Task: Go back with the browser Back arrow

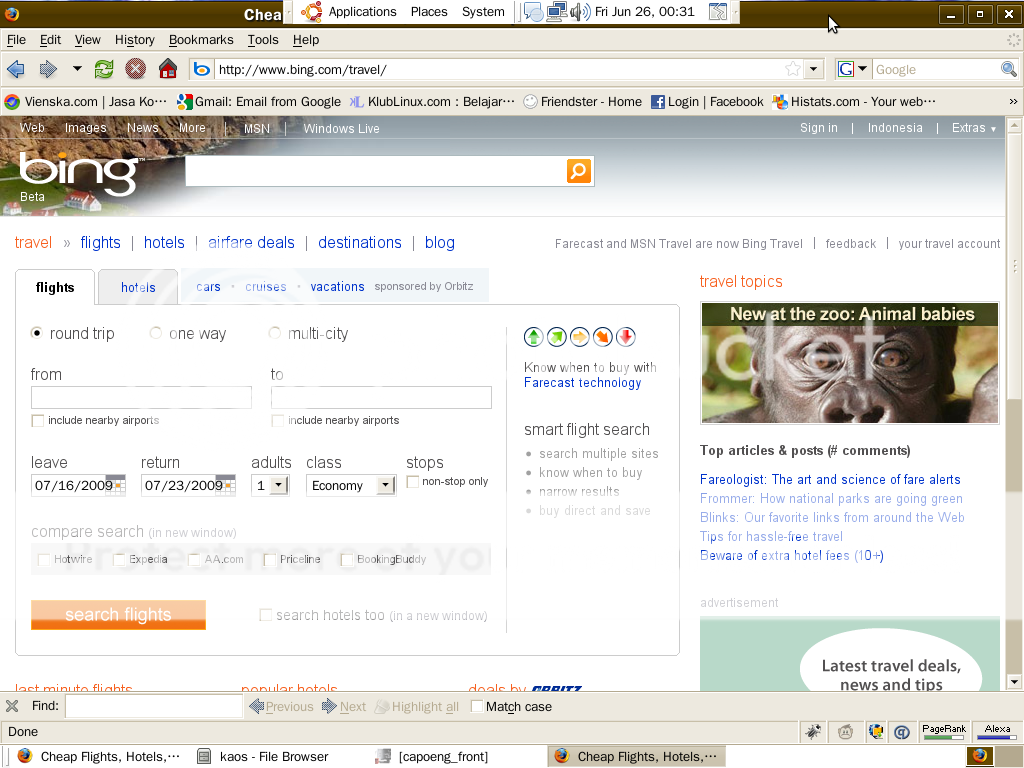Action: tap(16, 69)
